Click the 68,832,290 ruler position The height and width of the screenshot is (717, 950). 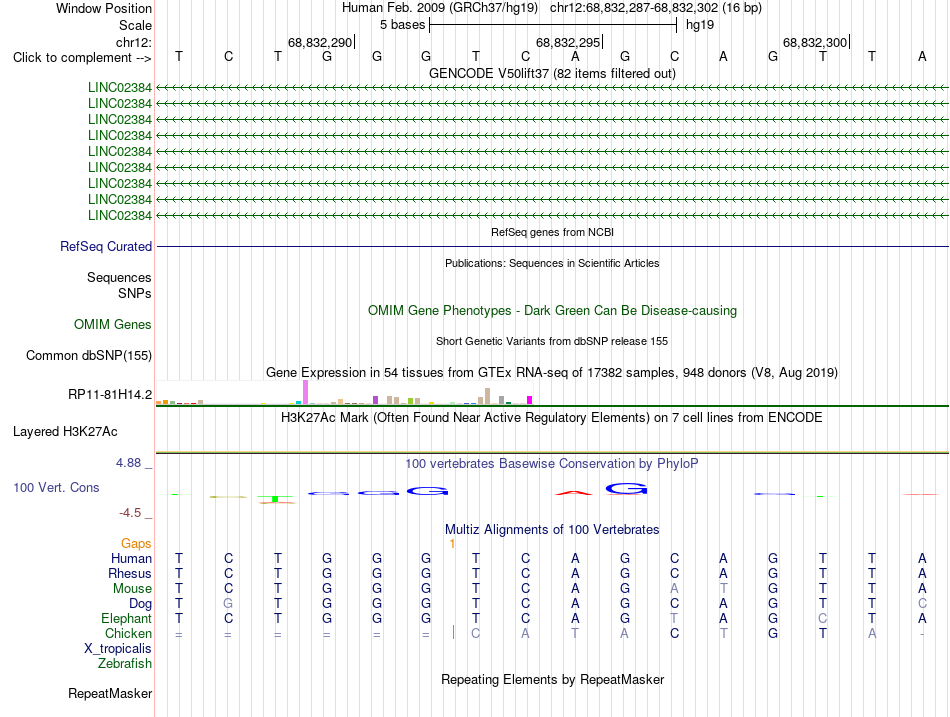320,42
